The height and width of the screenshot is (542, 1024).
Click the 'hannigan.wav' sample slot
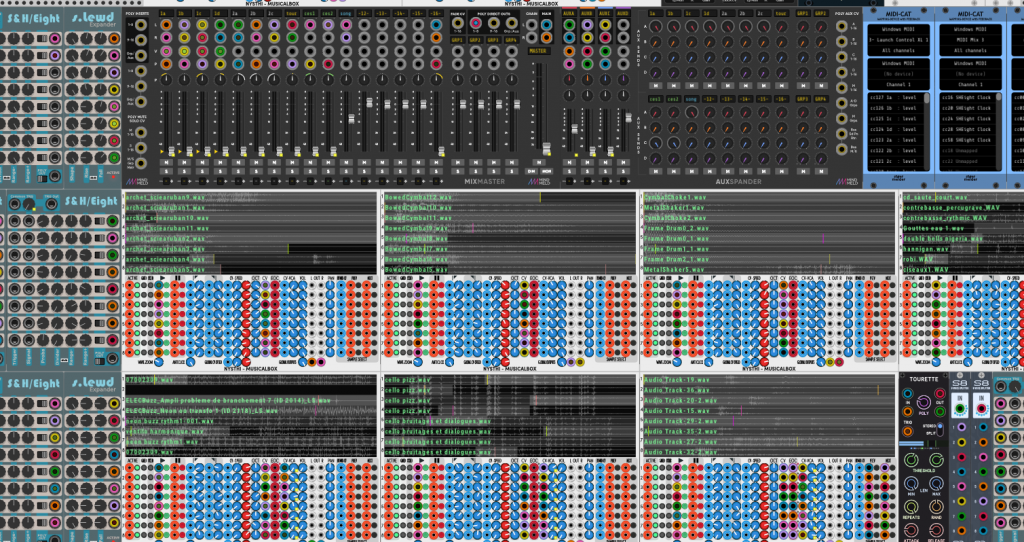click(x=961, y=249)
